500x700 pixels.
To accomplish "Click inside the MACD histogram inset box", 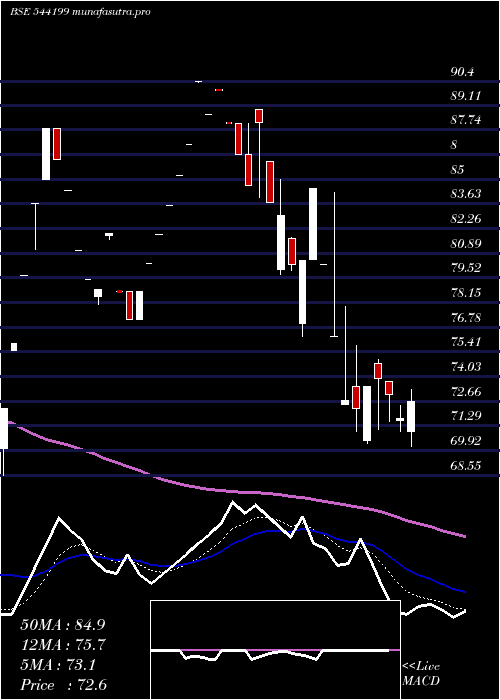I will pyautogui.click(x=275, y=650).
